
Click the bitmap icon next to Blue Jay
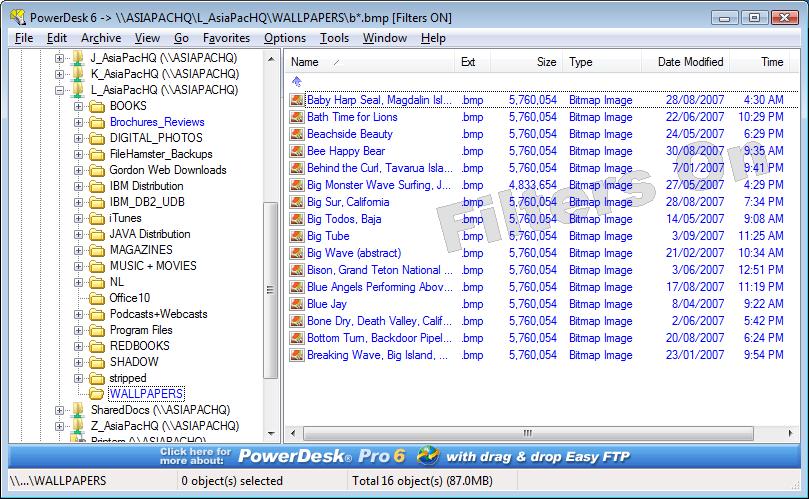(x=296, y=304)
